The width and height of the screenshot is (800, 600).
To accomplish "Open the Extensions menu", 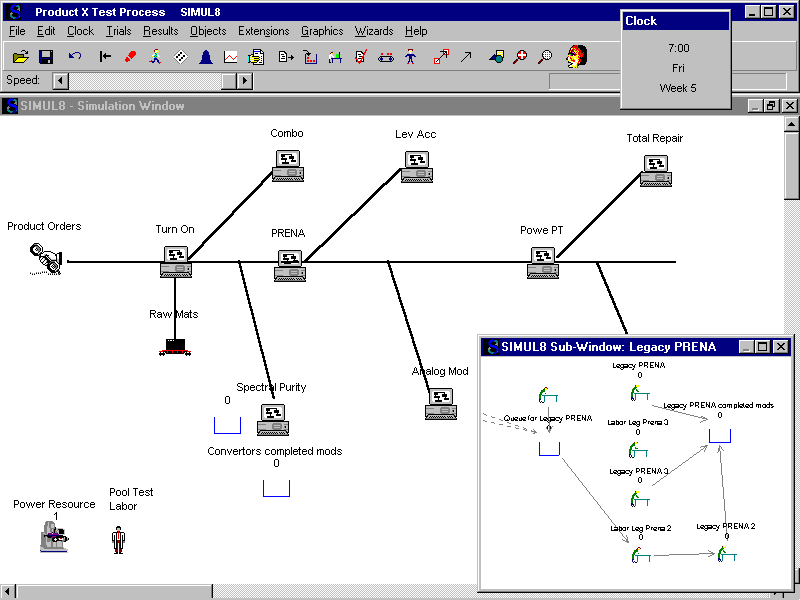I will click(264, 31).
